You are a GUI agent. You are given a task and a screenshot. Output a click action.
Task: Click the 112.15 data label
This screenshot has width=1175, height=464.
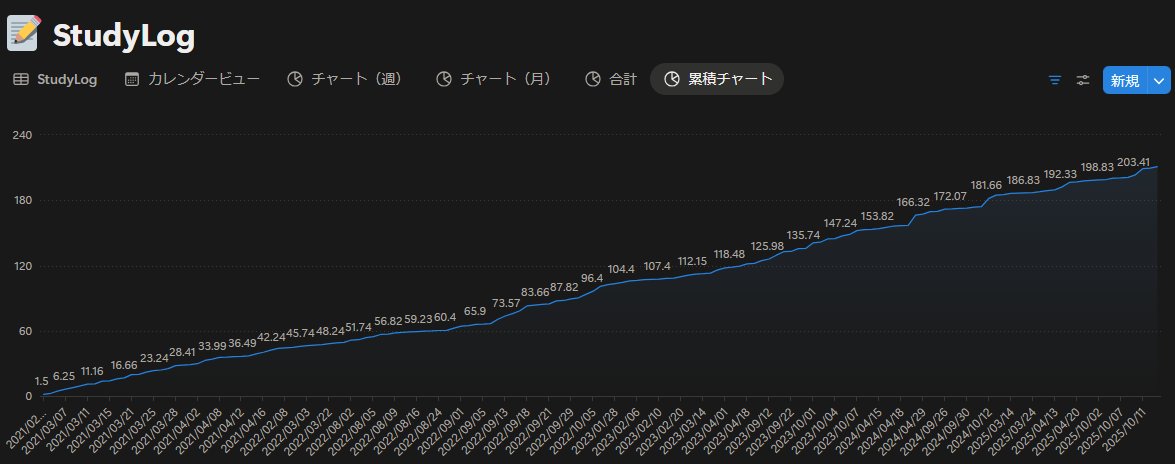[x=692, y=261]
